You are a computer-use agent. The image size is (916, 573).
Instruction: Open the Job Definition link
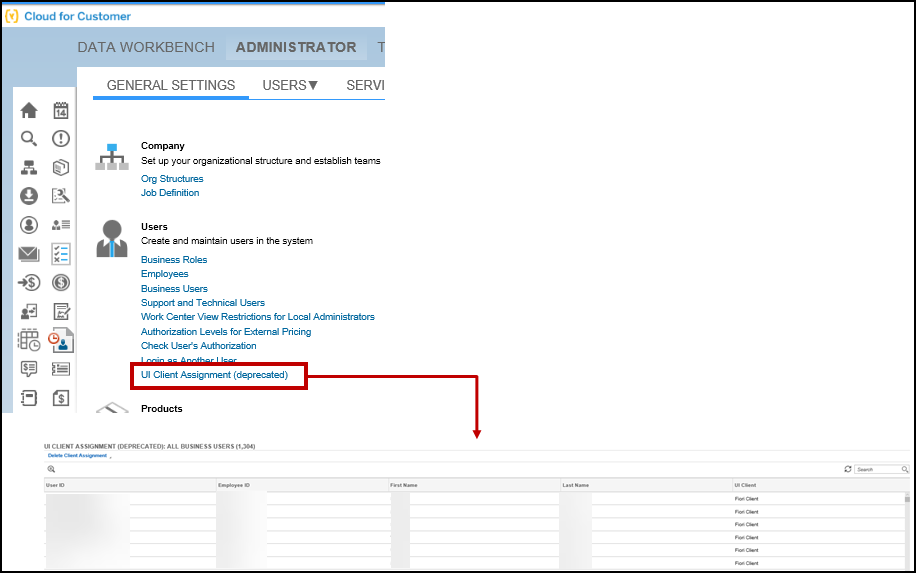point(169,193)
